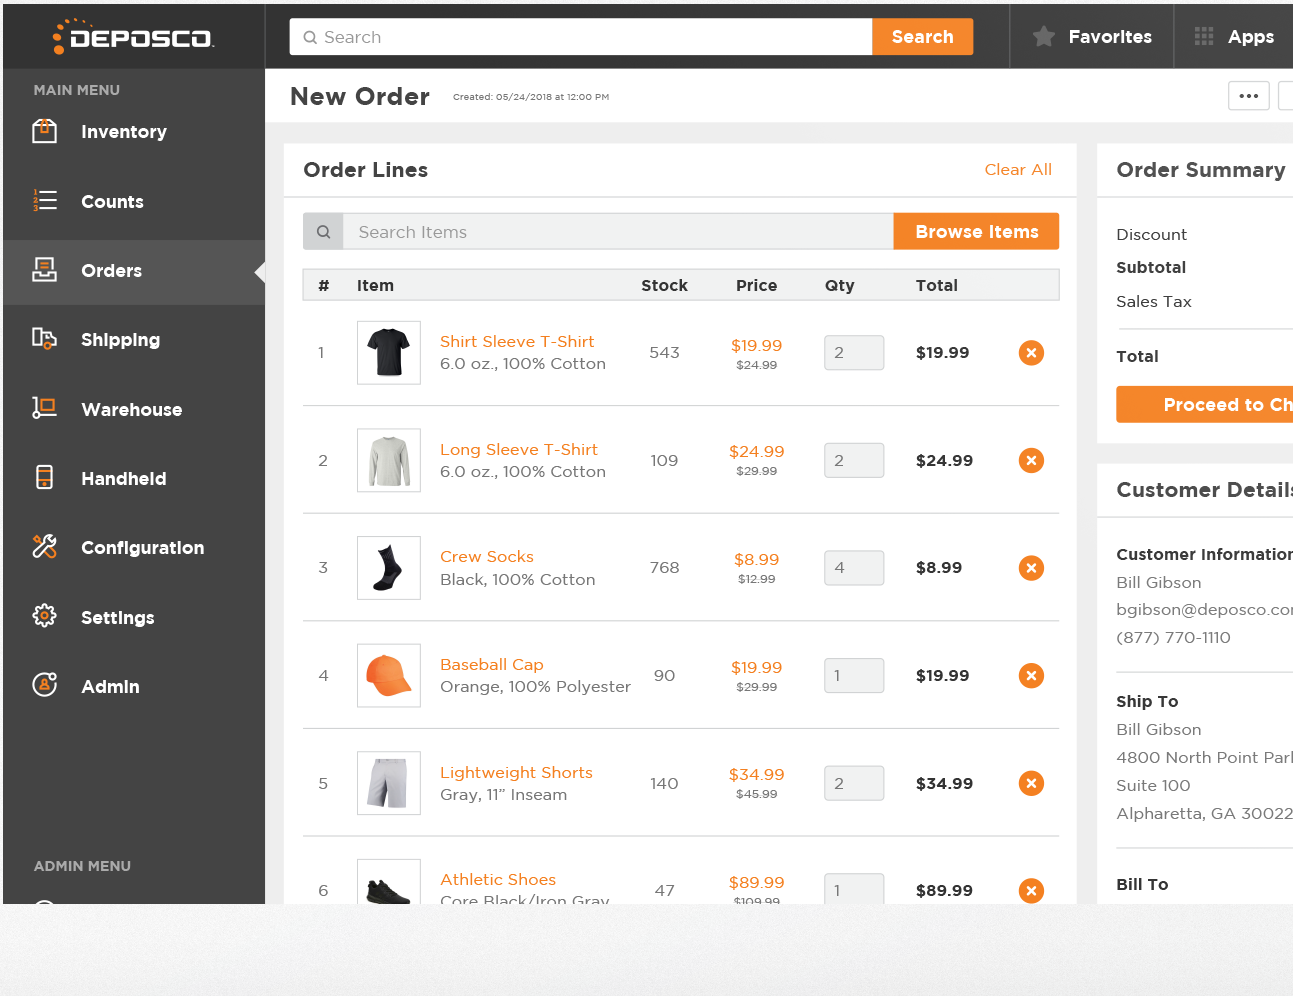This screenshot has width=1293, height=996.
Task: Click the Deposco logo
Action: [x=133, y=36]
